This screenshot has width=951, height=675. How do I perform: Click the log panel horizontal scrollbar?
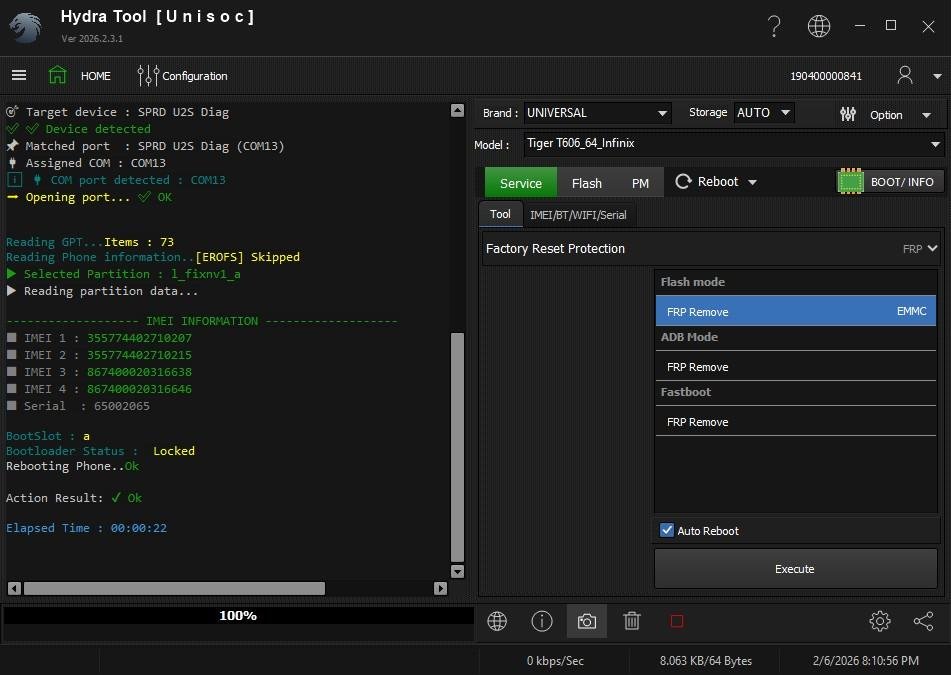tap(175, 588)
